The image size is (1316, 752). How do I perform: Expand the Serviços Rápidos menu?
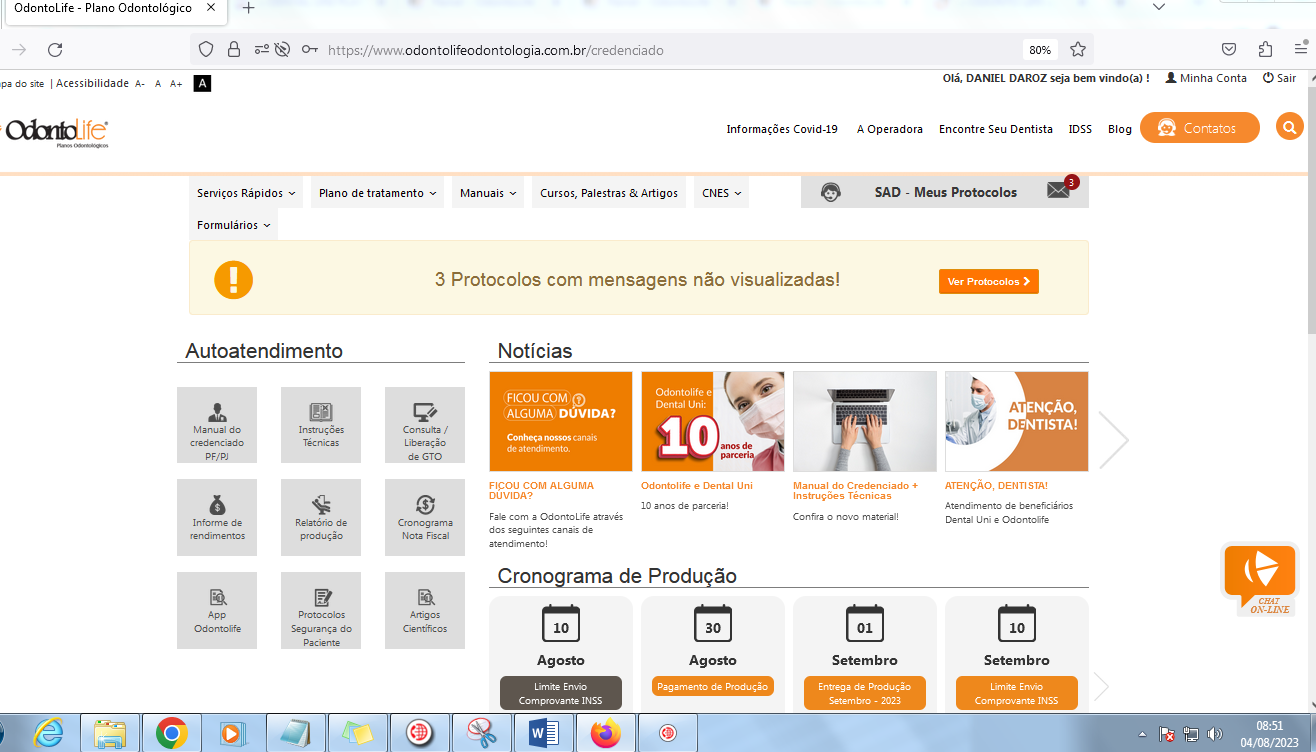point(246,193)
